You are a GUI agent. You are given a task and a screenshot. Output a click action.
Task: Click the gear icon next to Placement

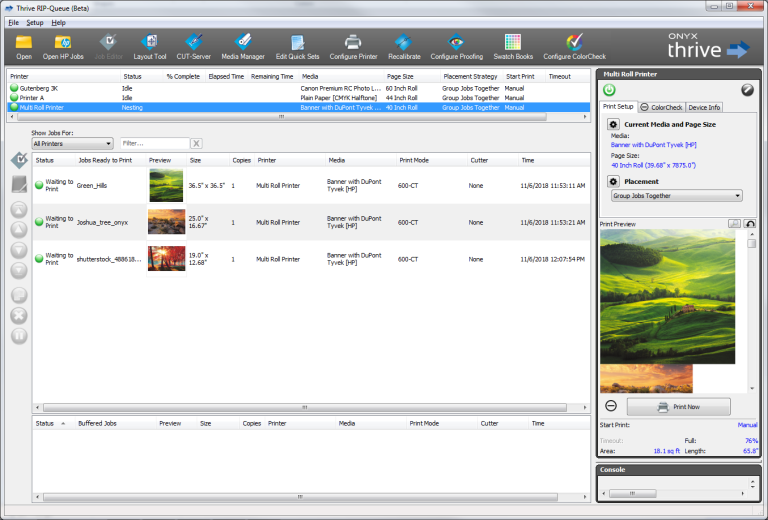[x=614, y=182]
